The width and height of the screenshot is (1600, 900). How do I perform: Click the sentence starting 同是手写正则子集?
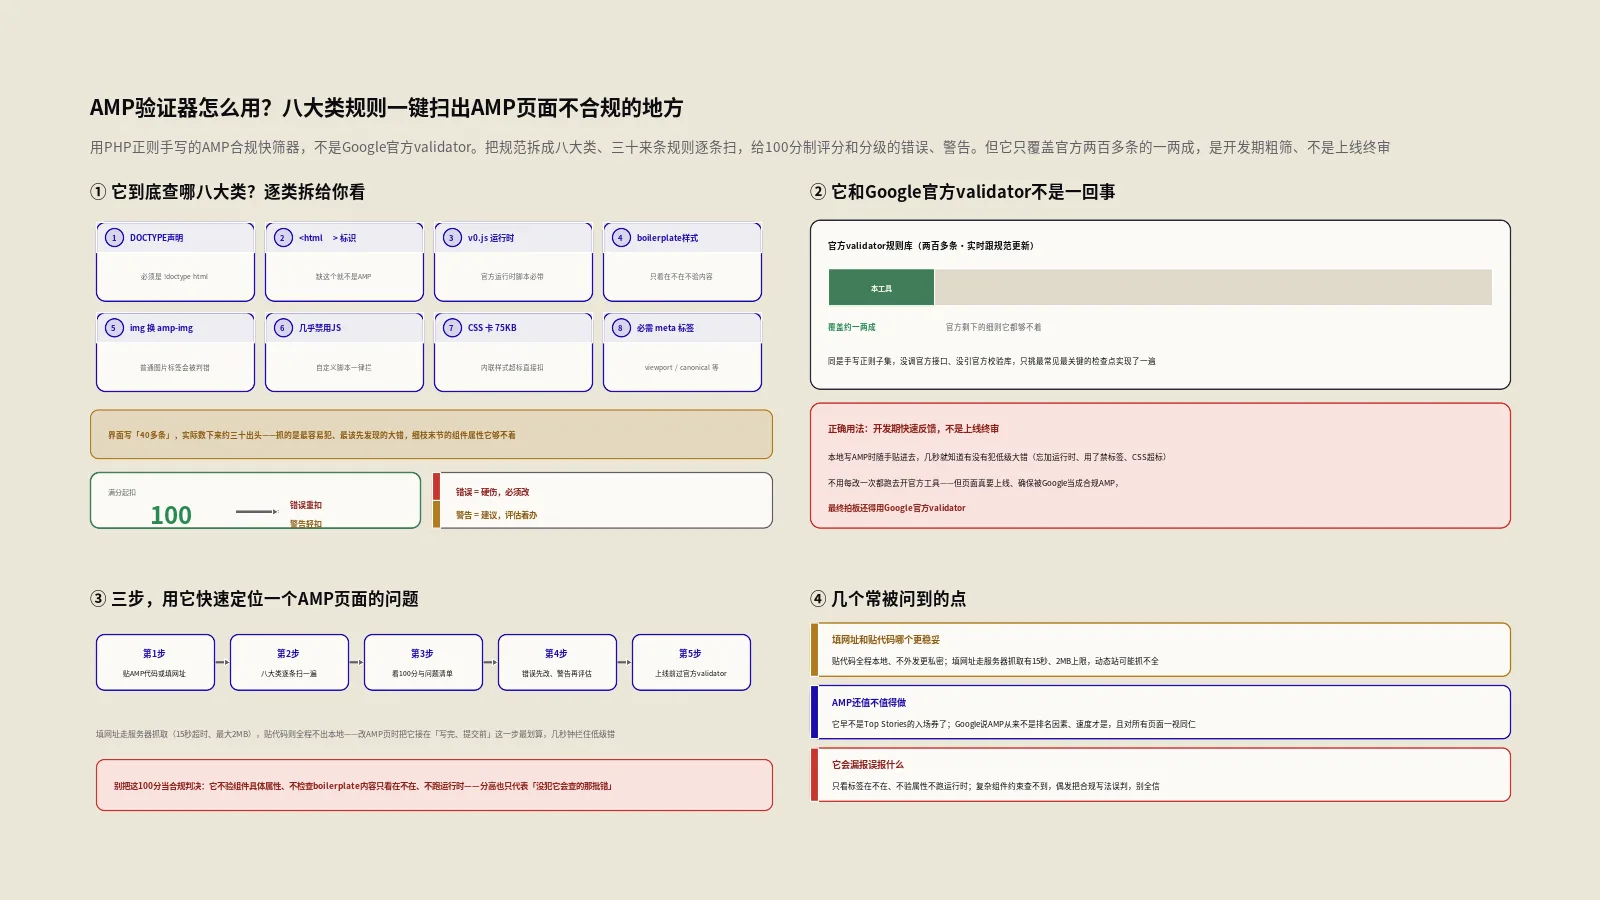click(x=991, y=361)
